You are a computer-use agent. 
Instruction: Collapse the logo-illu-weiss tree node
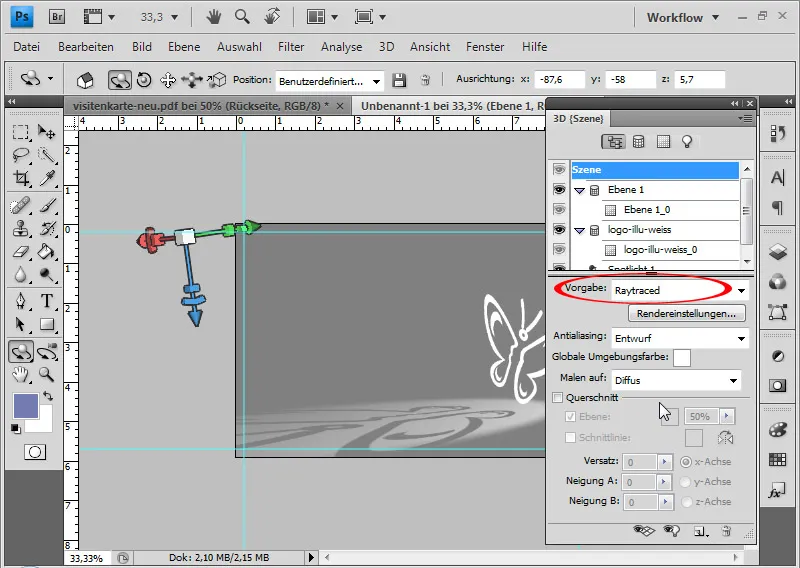(x=579, y=231)
